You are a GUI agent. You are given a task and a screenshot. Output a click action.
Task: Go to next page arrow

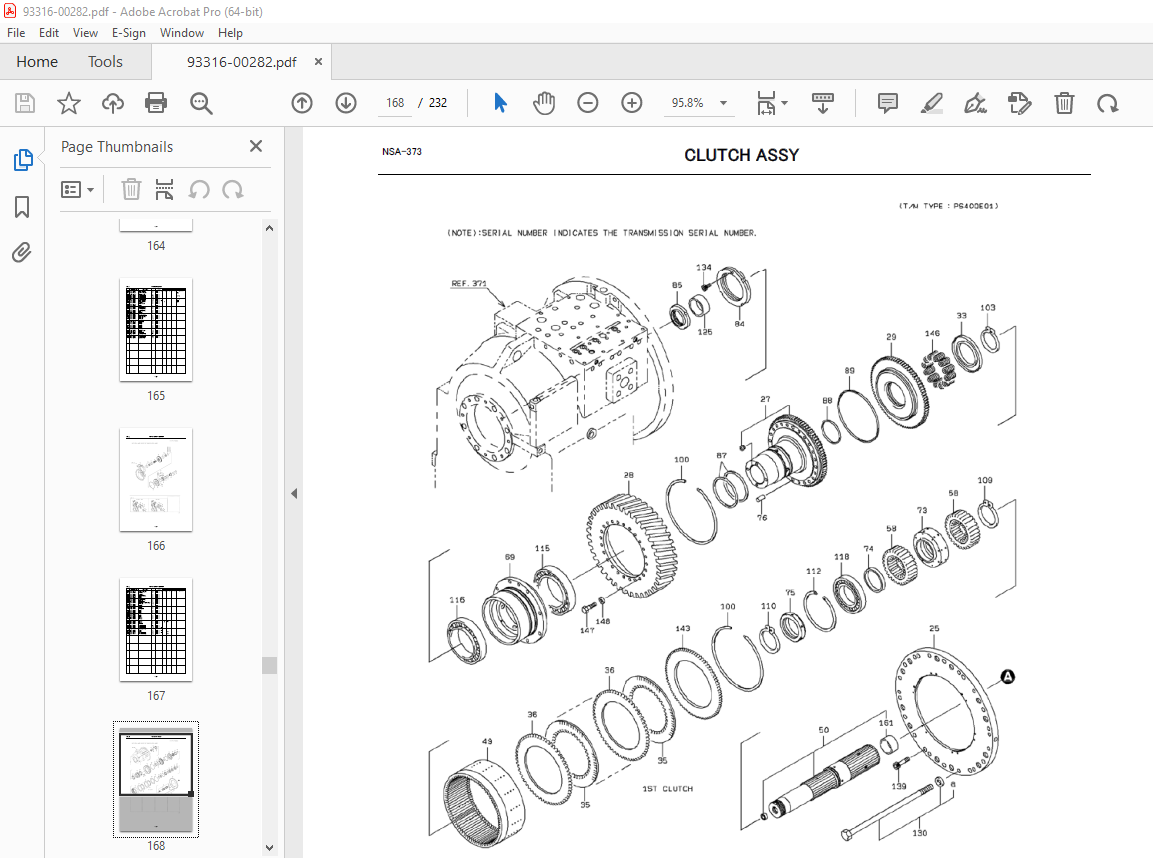[346, 103]
